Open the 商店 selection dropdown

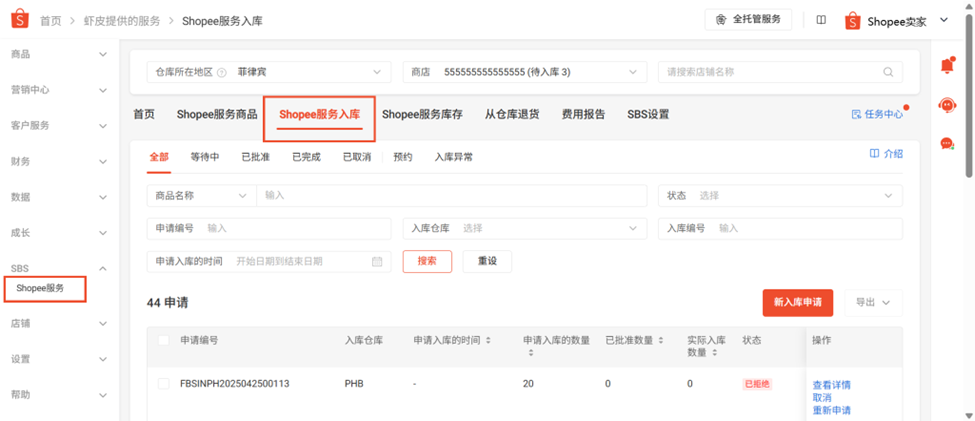[x=525, y=72]
